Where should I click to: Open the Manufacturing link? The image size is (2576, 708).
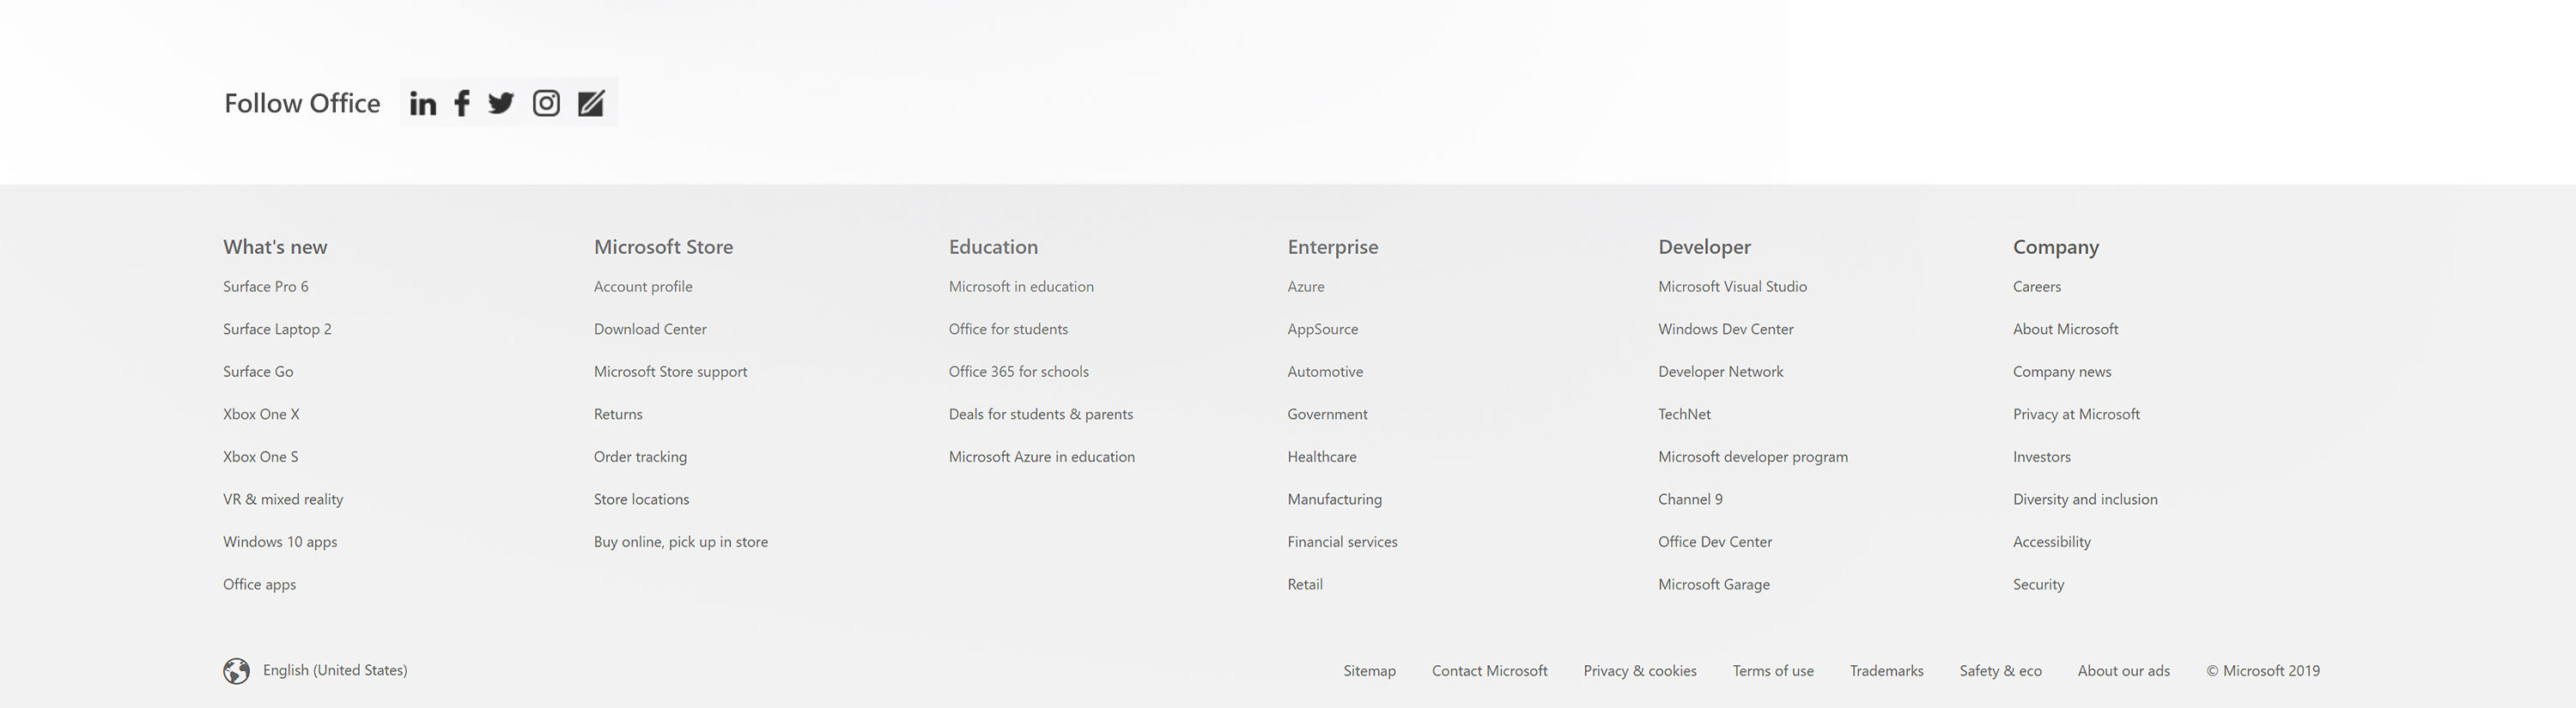click(x=1335, y=499)
